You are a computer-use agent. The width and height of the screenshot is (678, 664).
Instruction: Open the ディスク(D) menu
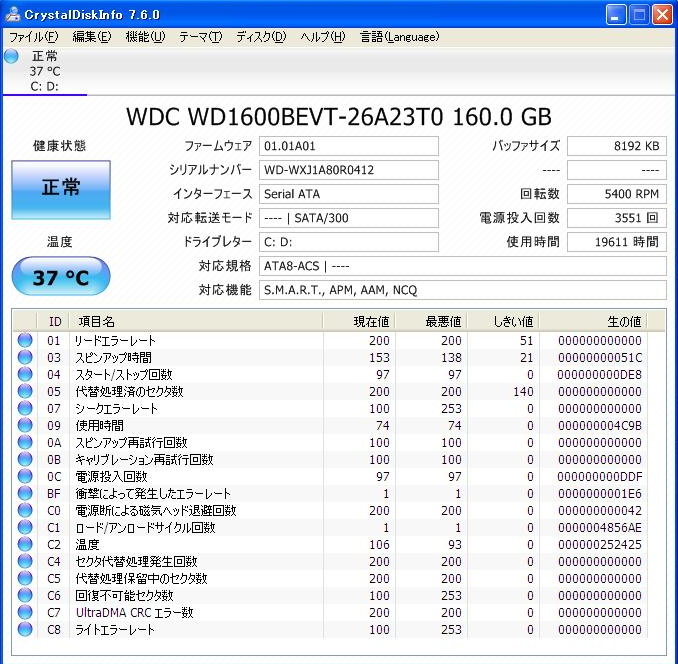[261, 37]
